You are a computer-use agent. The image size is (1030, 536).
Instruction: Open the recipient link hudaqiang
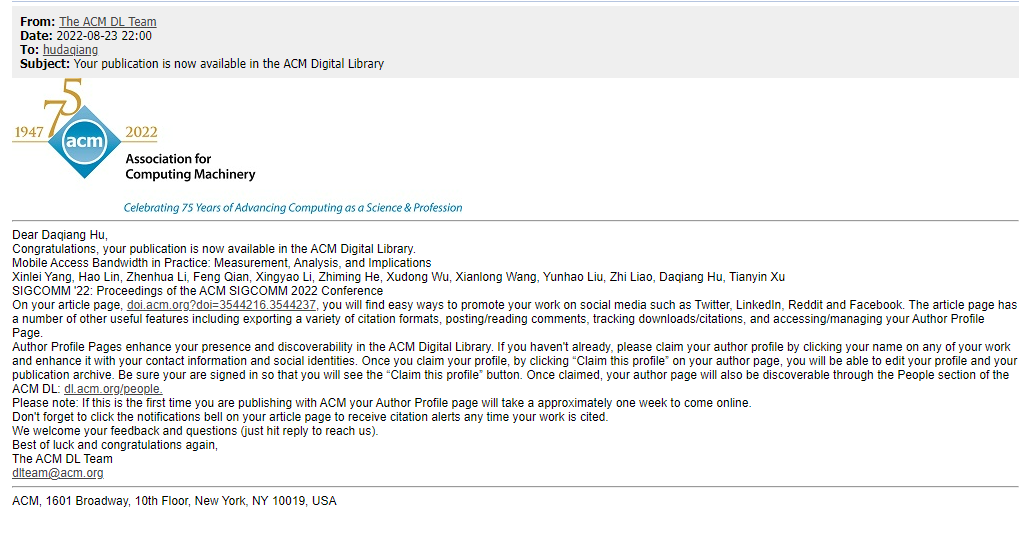[70, 50]
